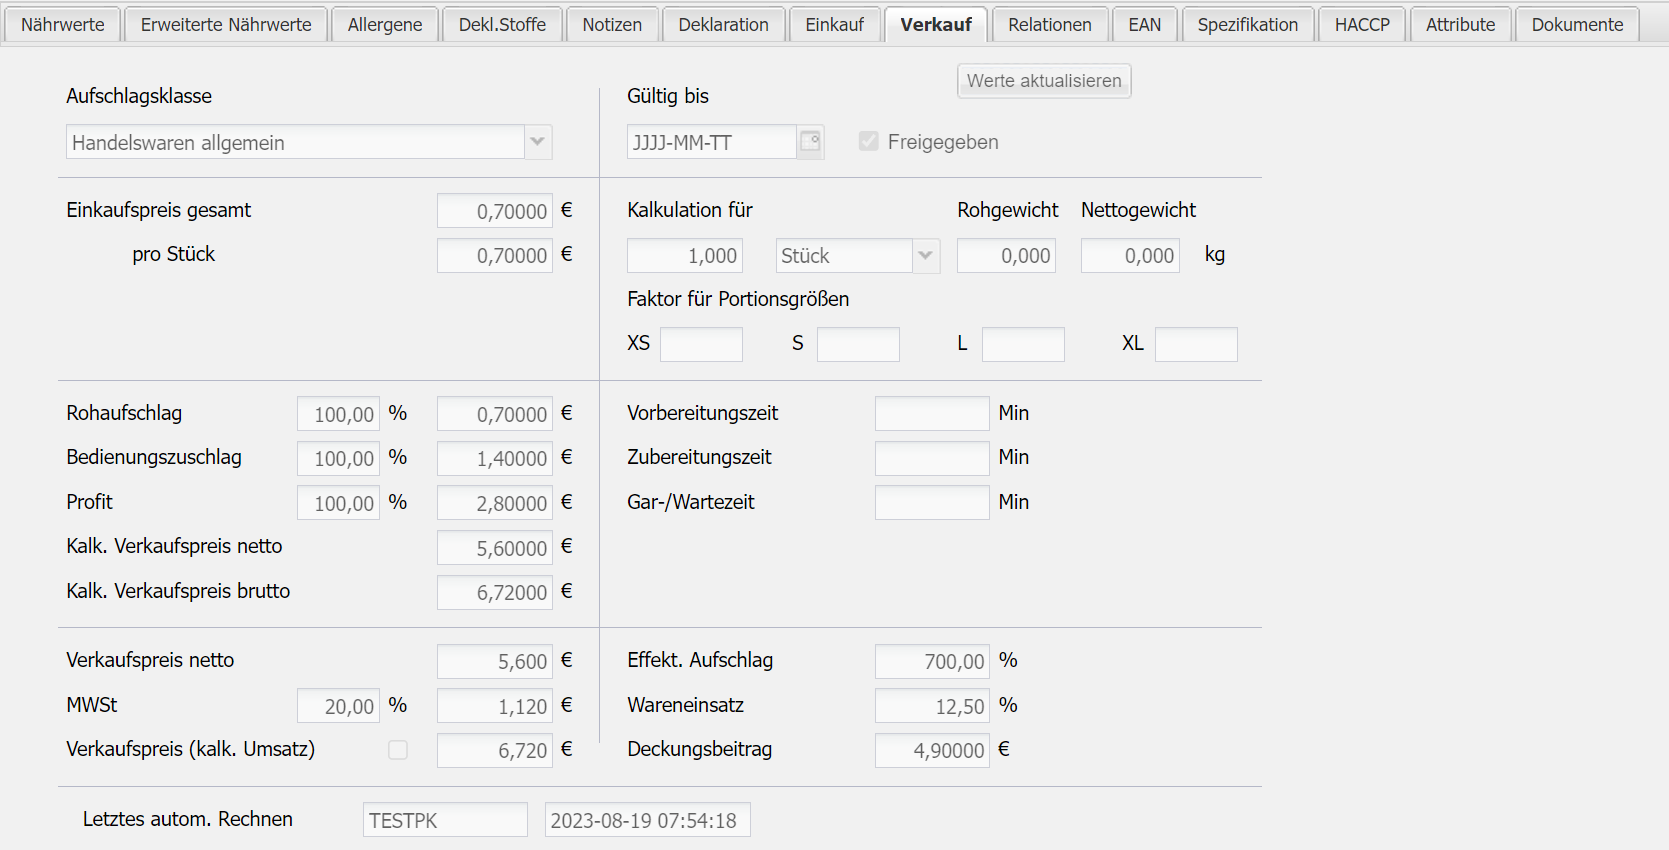
Task: Toggle Verkaufspreis (kalk. Umsatz) checkbox
Action: [398, 750]
